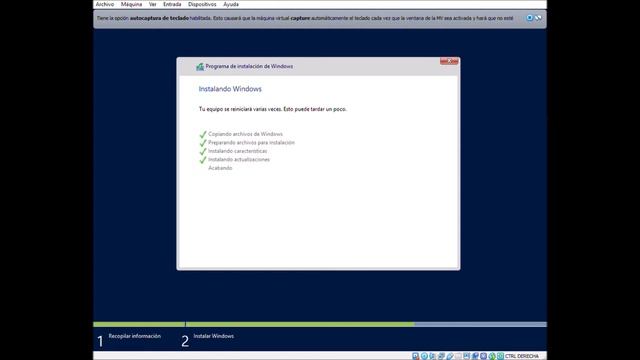Click the network adapter icon in the status bar
This screenshot has height=360, width=640.
point(441,356)
